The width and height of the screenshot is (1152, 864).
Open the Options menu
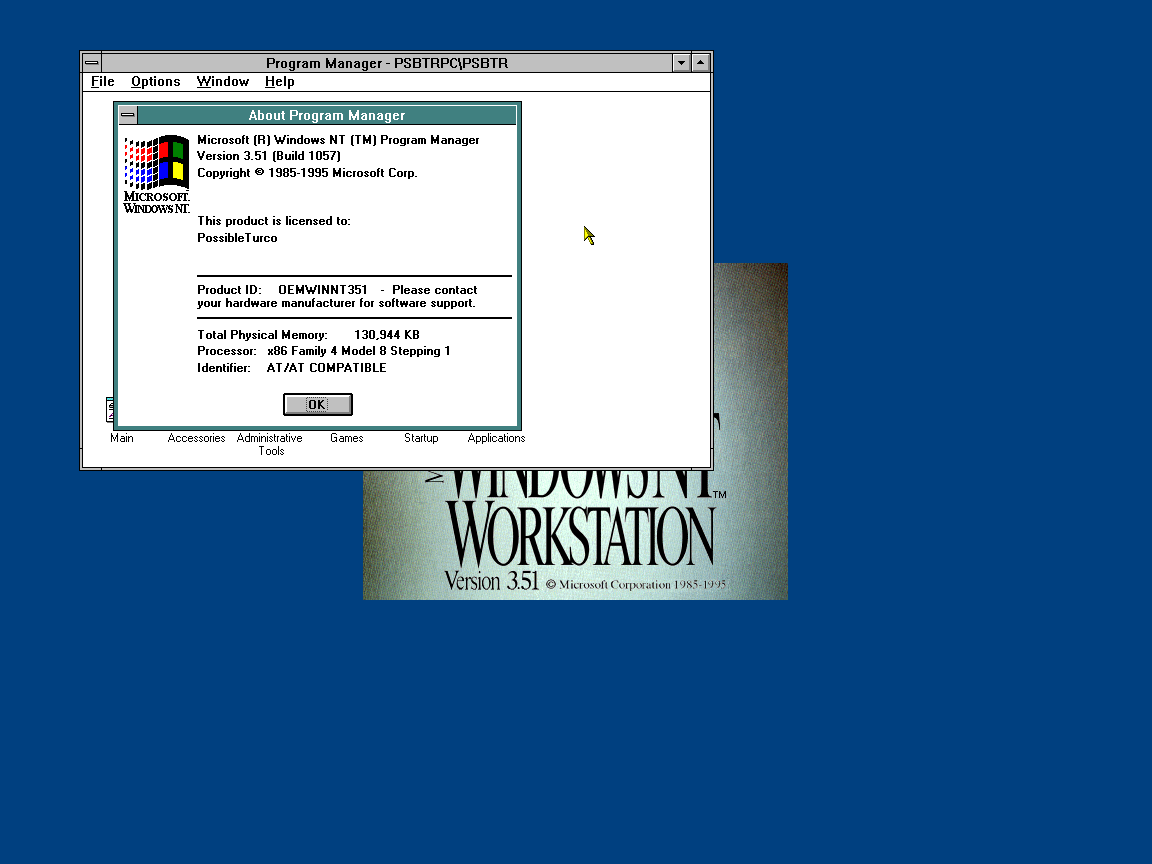[x=156, y=81]
